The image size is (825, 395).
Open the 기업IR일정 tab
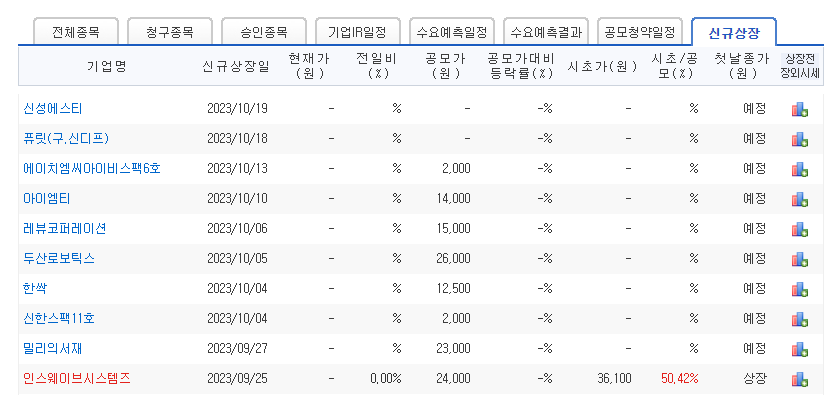coord(358,32)
